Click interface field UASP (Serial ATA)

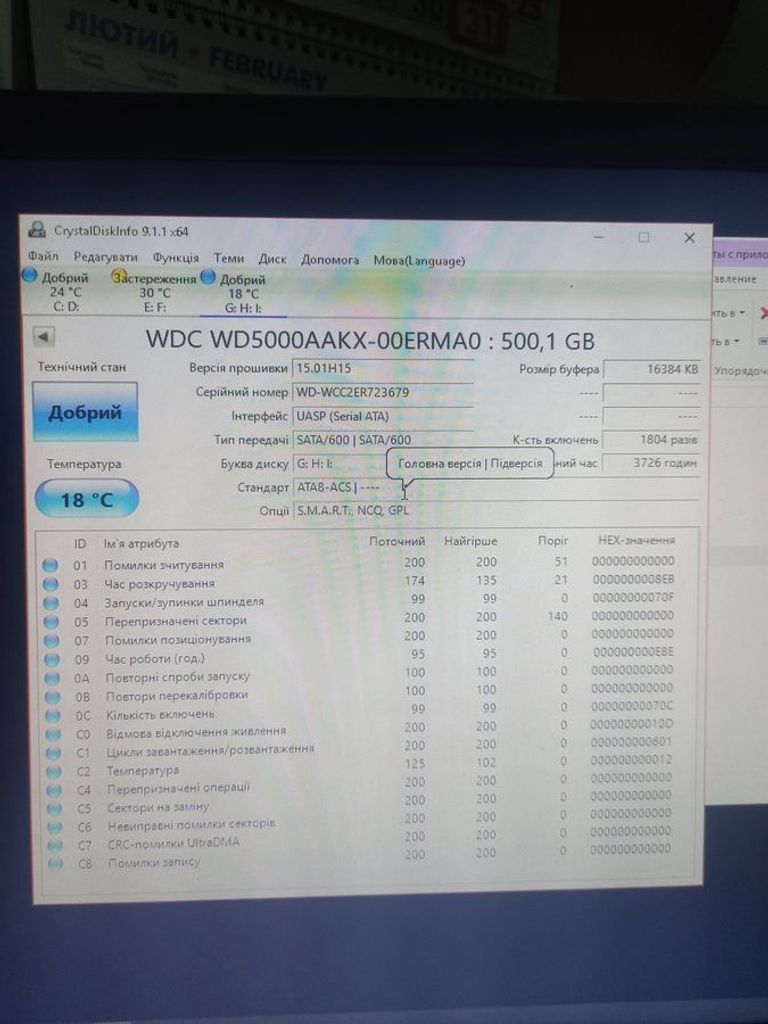pyautogui.click(x=383, y=416)
